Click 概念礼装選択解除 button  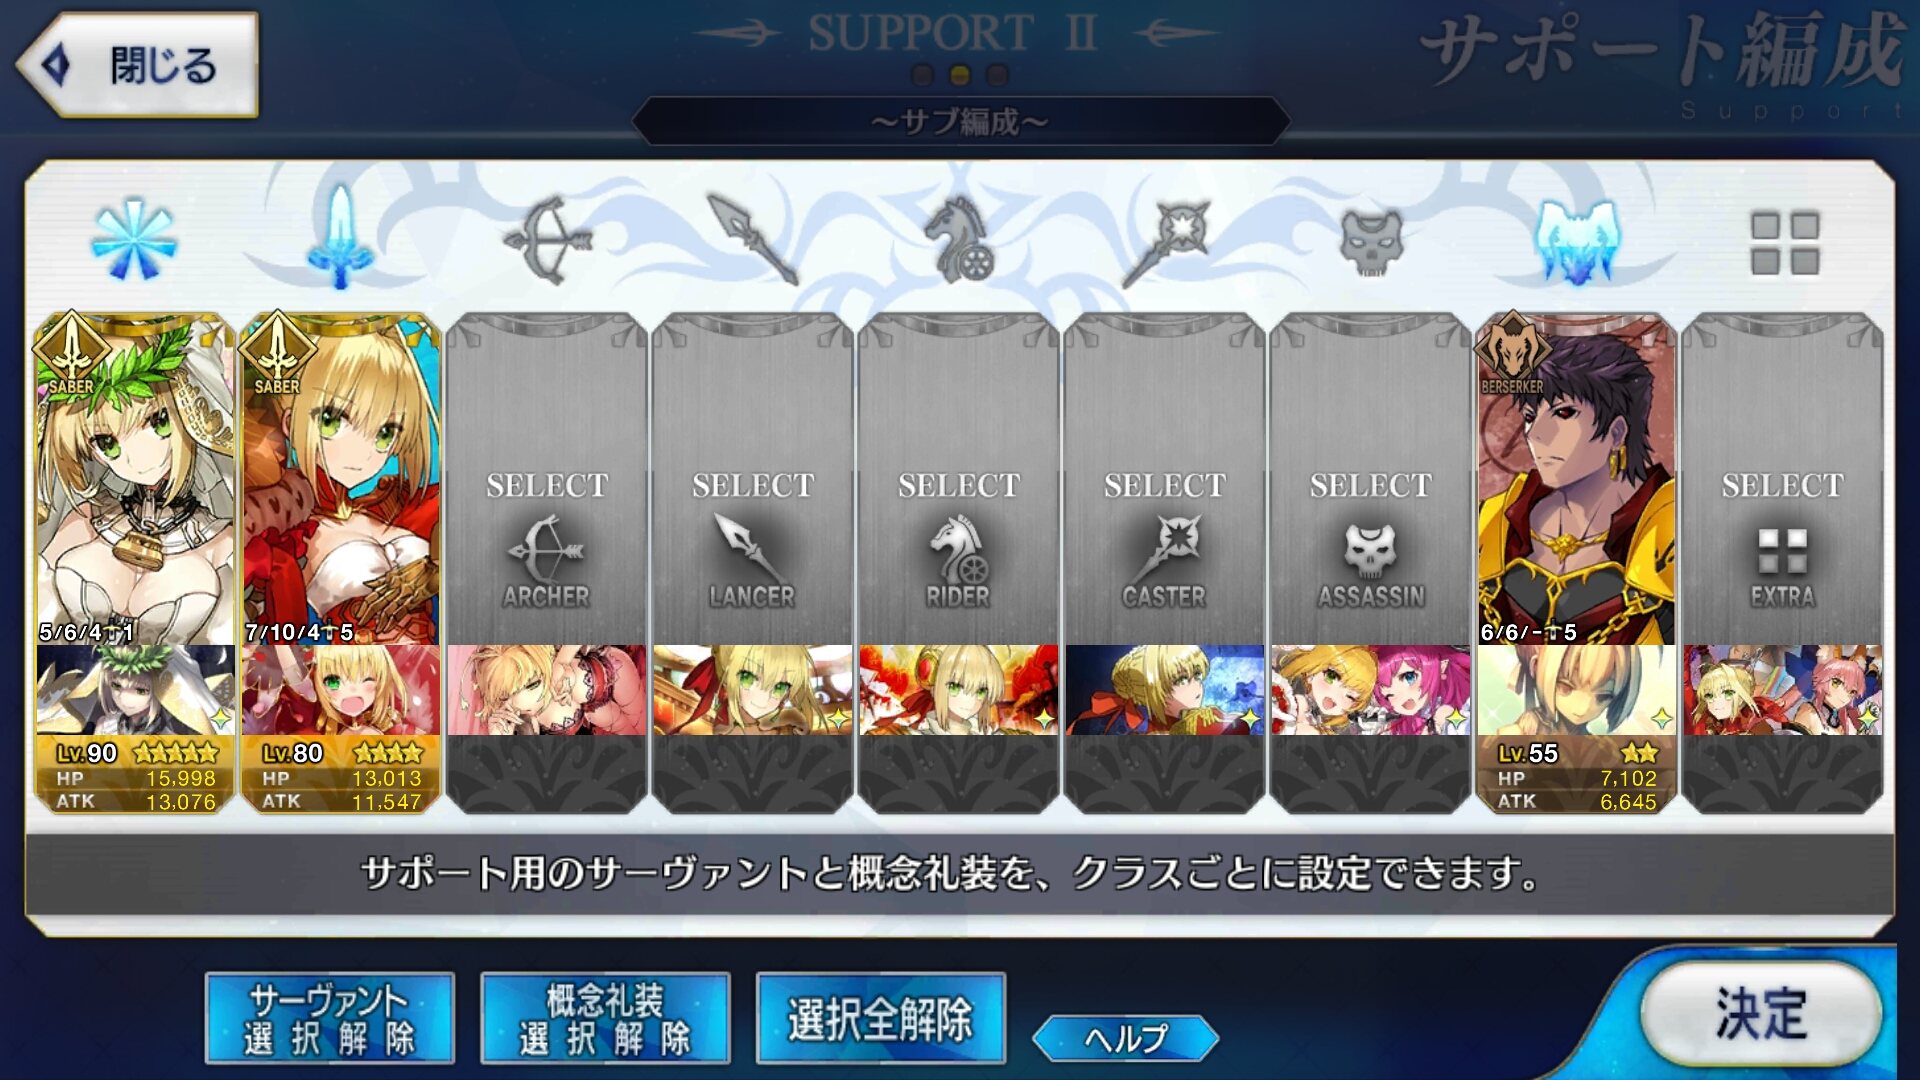[x=605, y=1019]
